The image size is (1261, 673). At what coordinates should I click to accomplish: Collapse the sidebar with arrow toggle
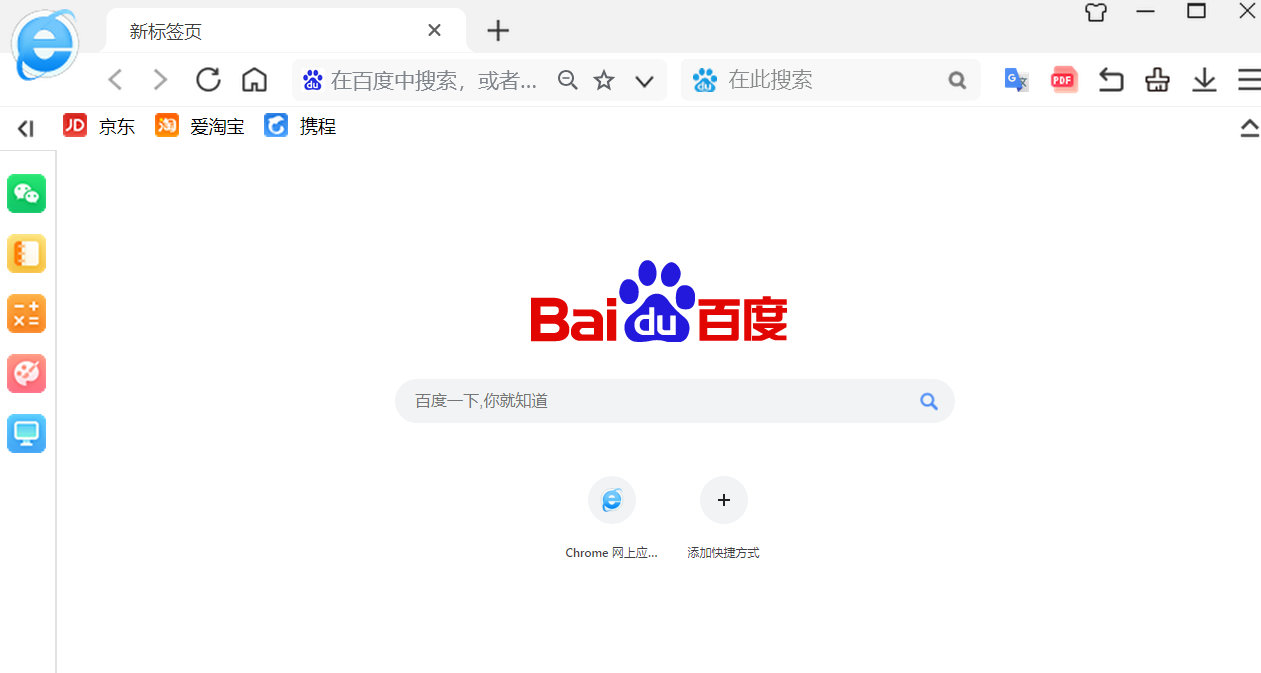26,128
